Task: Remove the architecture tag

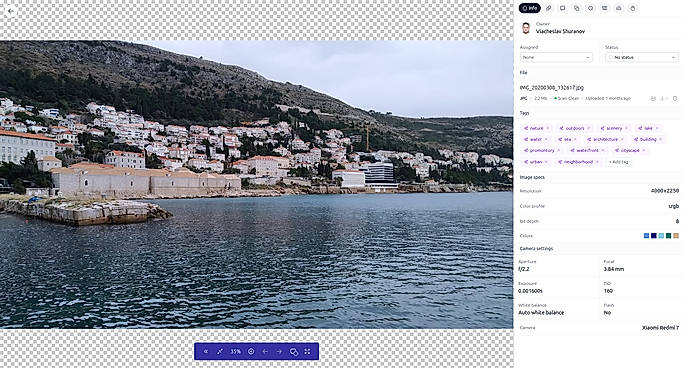Action: point(622,139)
